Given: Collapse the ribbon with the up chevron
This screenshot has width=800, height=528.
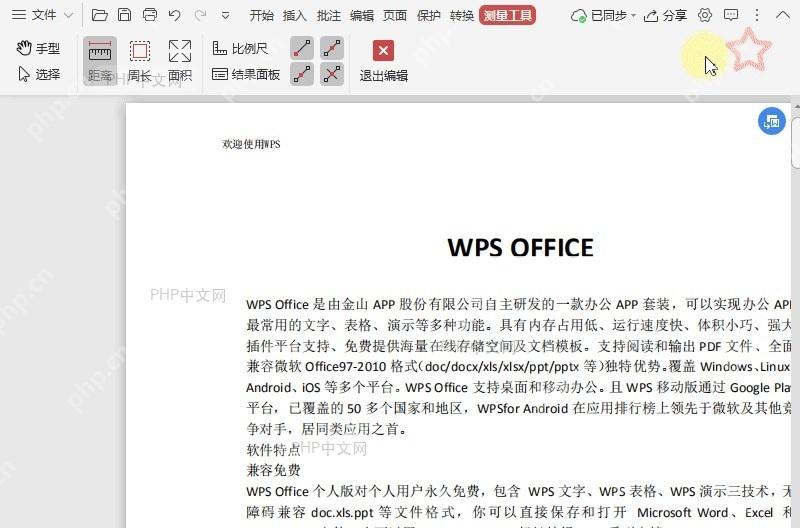Looking at the screenshot, I should coord(783,15).
